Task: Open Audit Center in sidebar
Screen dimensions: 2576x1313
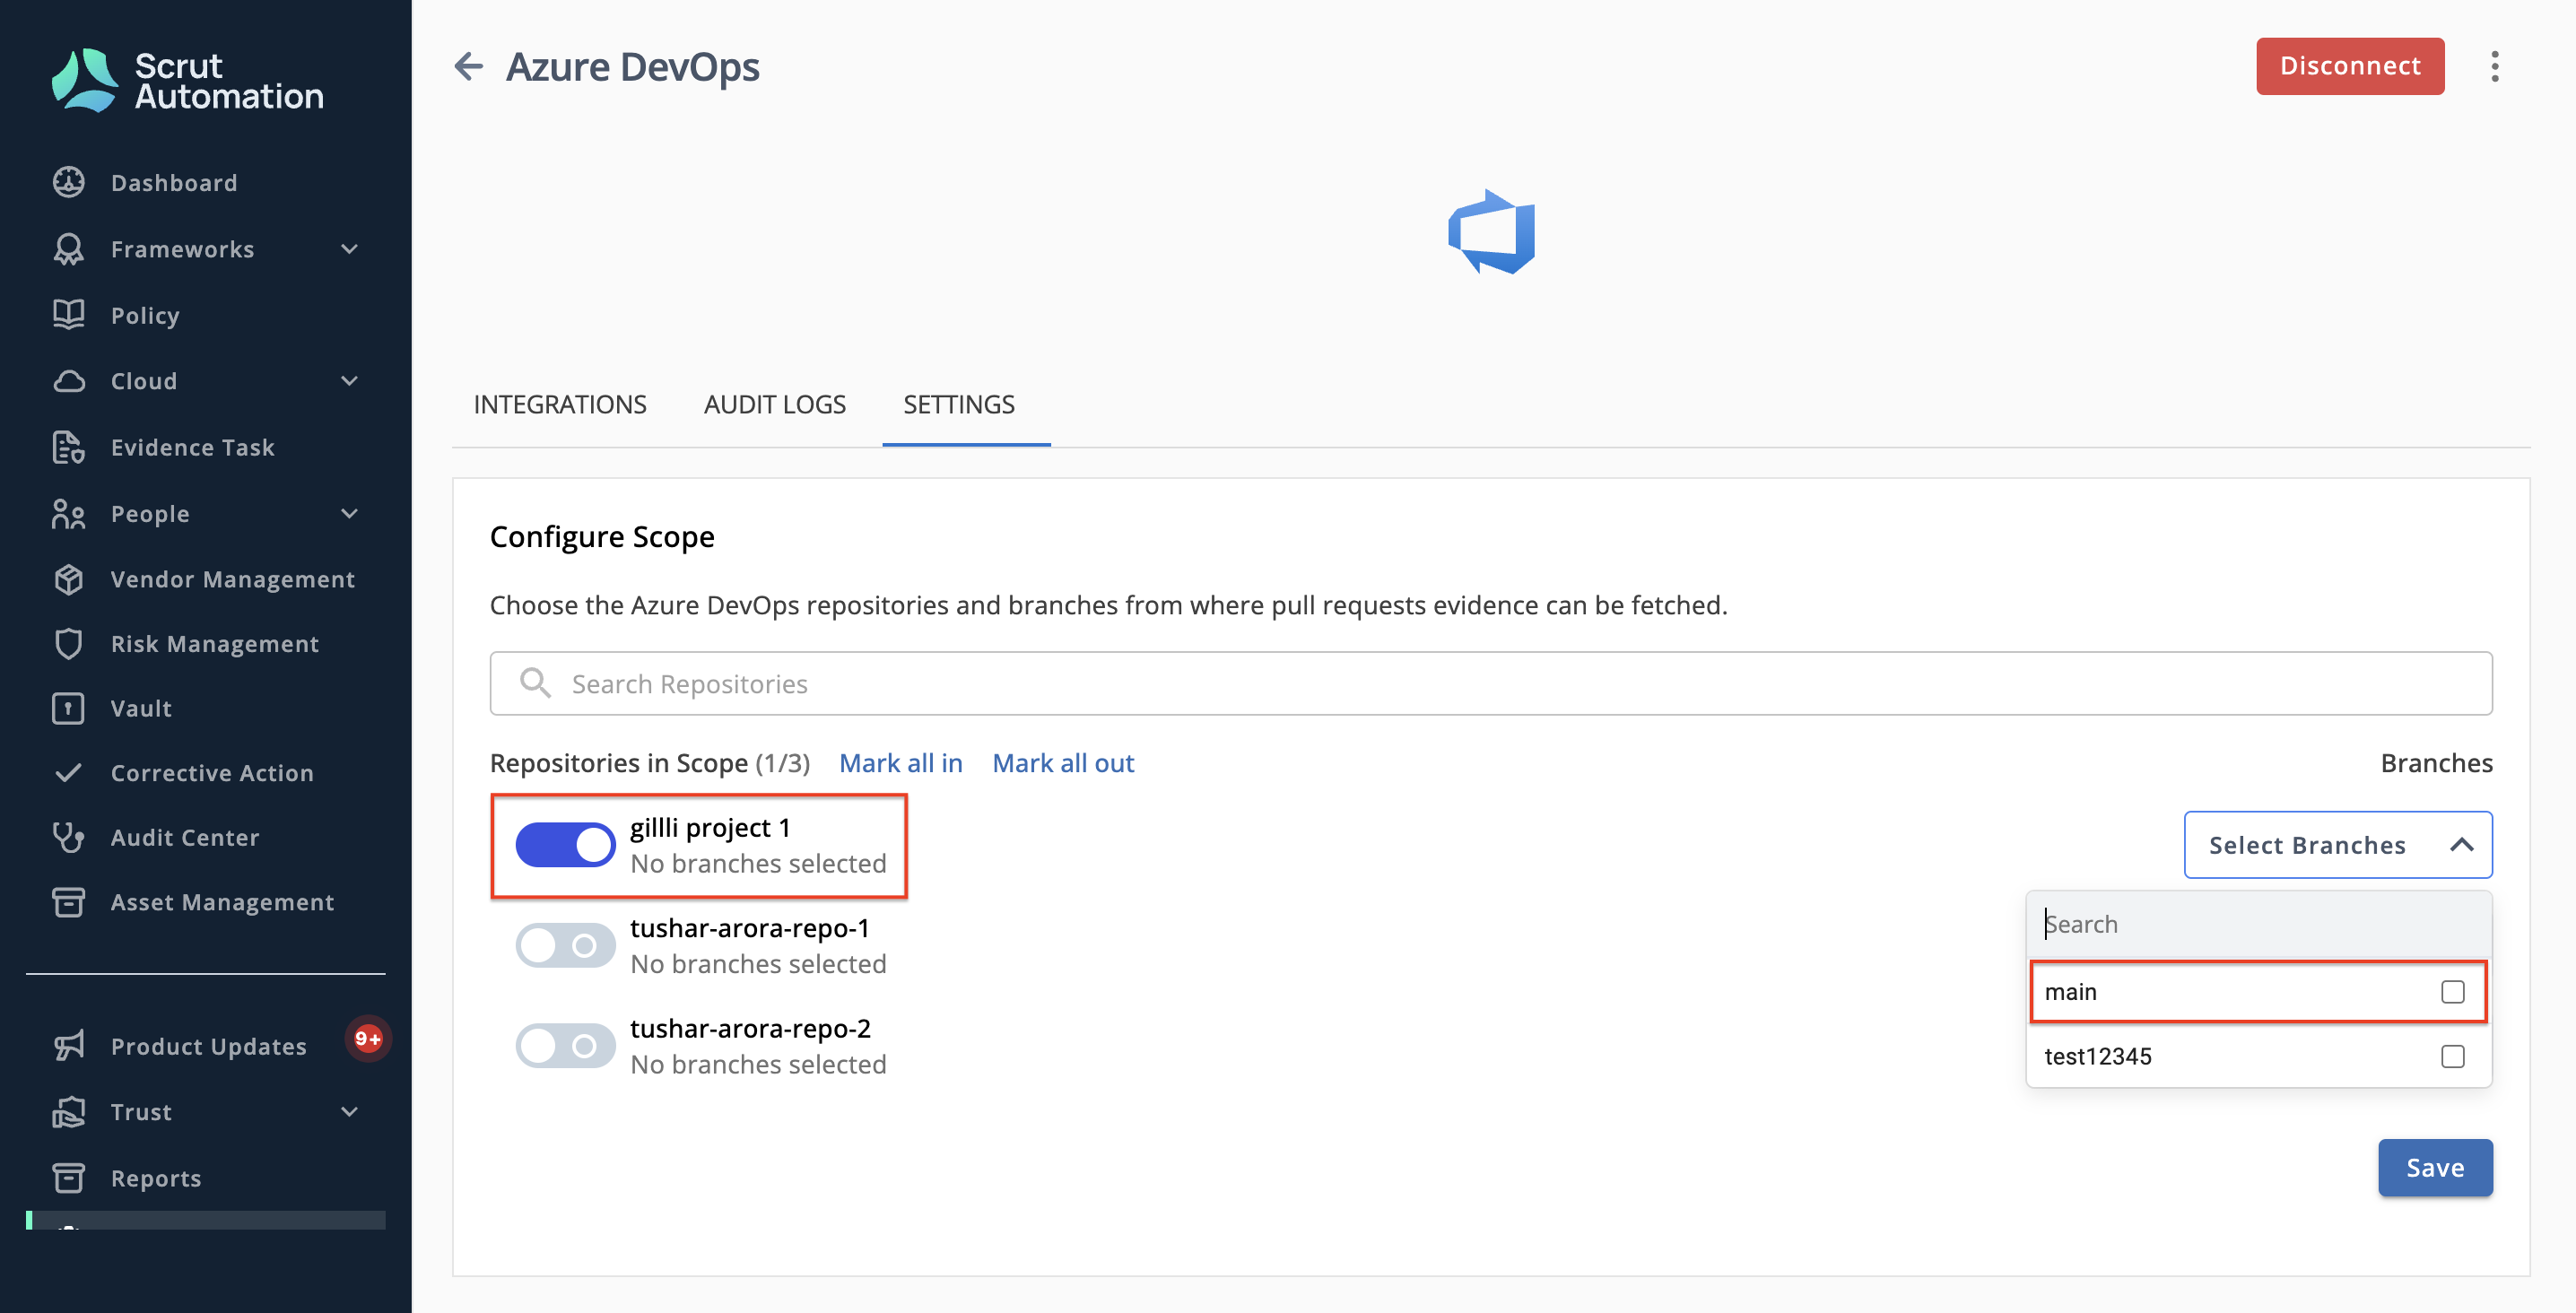Action: point(185,837)
